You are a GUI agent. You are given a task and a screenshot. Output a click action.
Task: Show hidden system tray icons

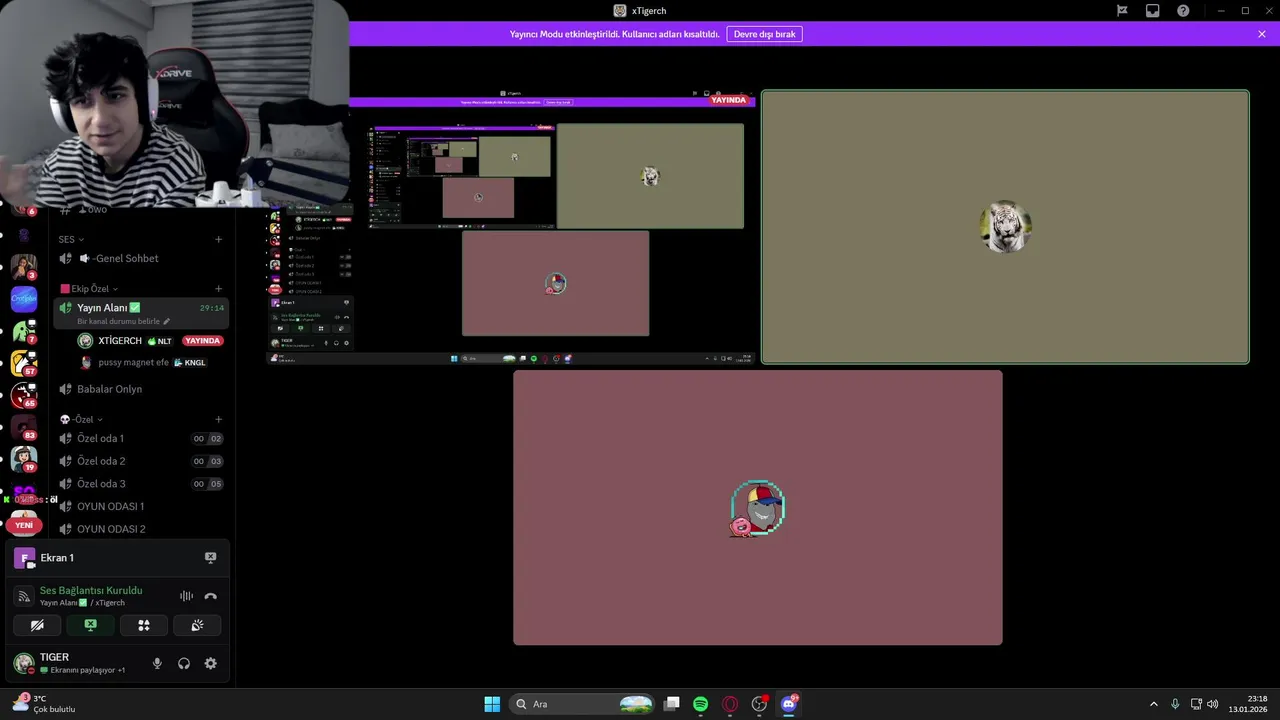tap(1153, 704)
